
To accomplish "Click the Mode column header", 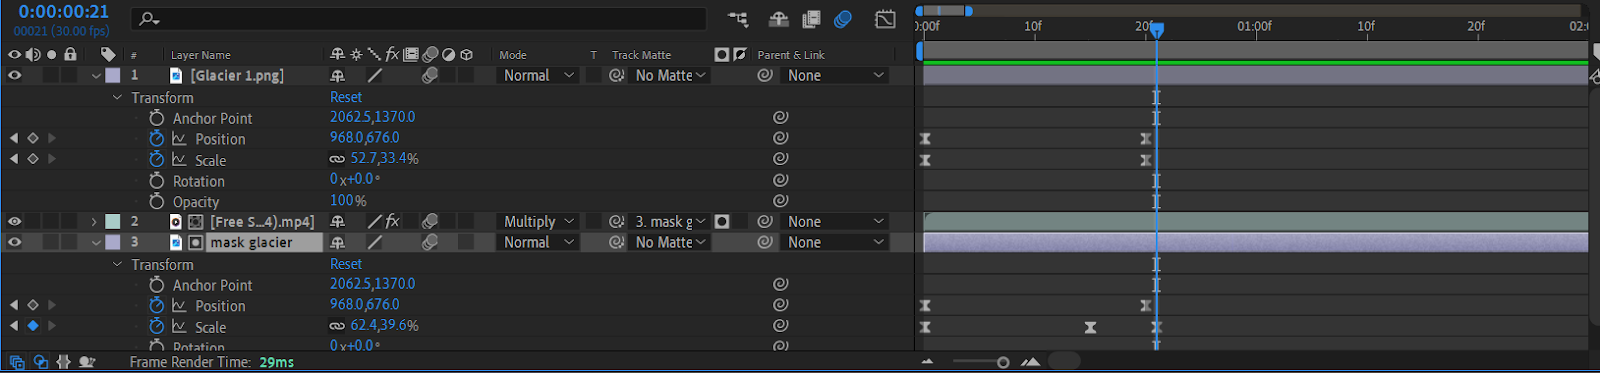I will tap(513, 55).
